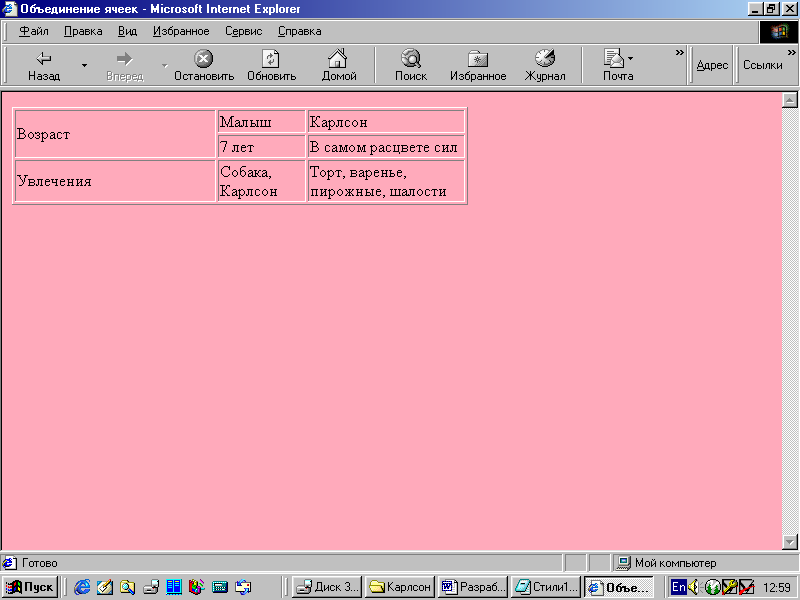
Task: Click the green globe tray icon
Action: (713, 587)
